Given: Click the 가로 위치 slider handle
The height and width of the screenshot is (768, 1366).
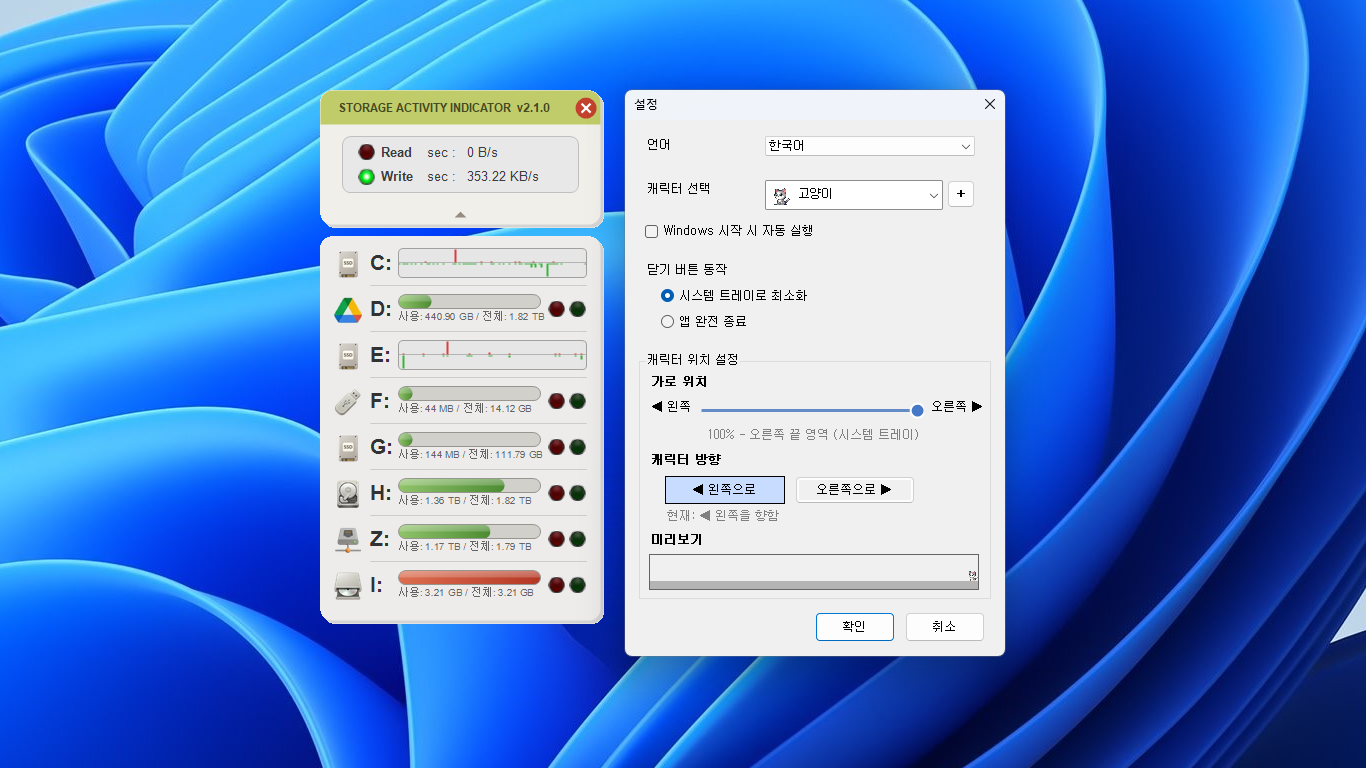Looking at the screenshot, I should tap(917, 410).
